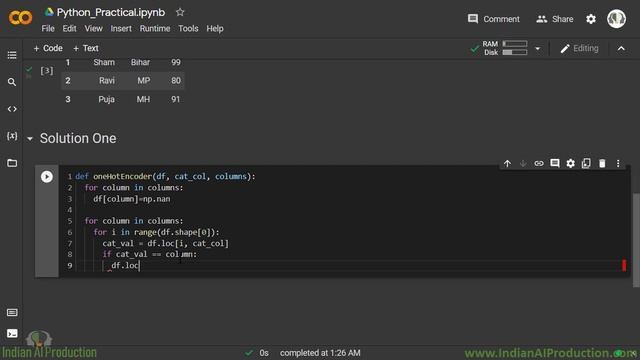
Task: Collapse the header with chevron up
Action: [621, 49]
